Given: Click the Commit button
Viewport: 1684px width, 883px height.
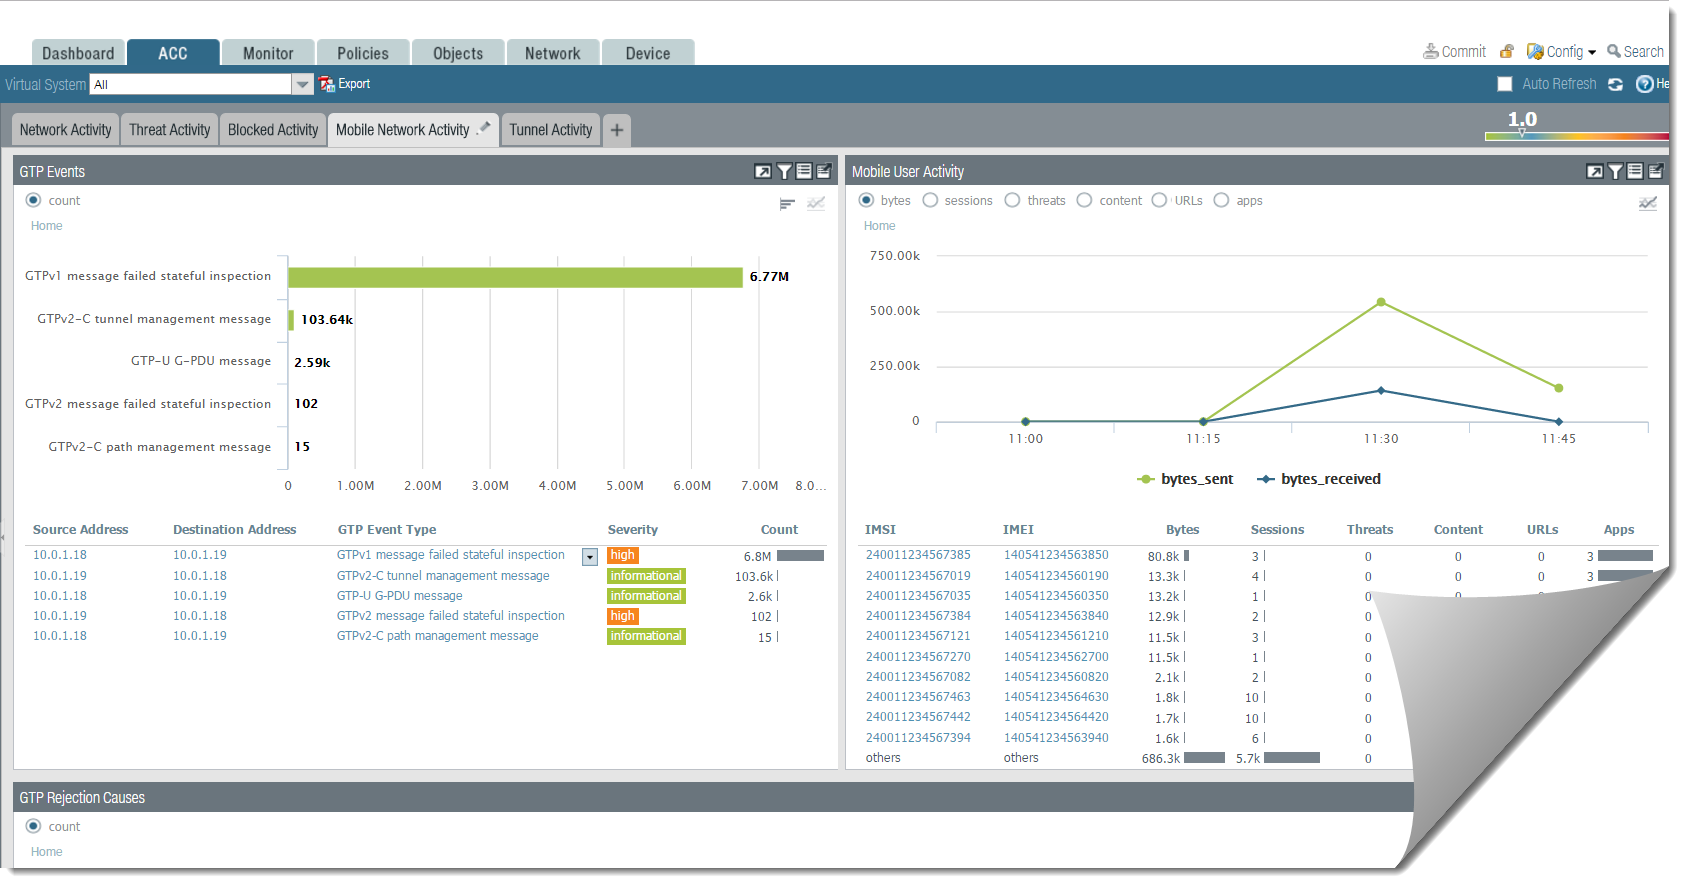Looking at the screenshot, I should click(1455, 52).
